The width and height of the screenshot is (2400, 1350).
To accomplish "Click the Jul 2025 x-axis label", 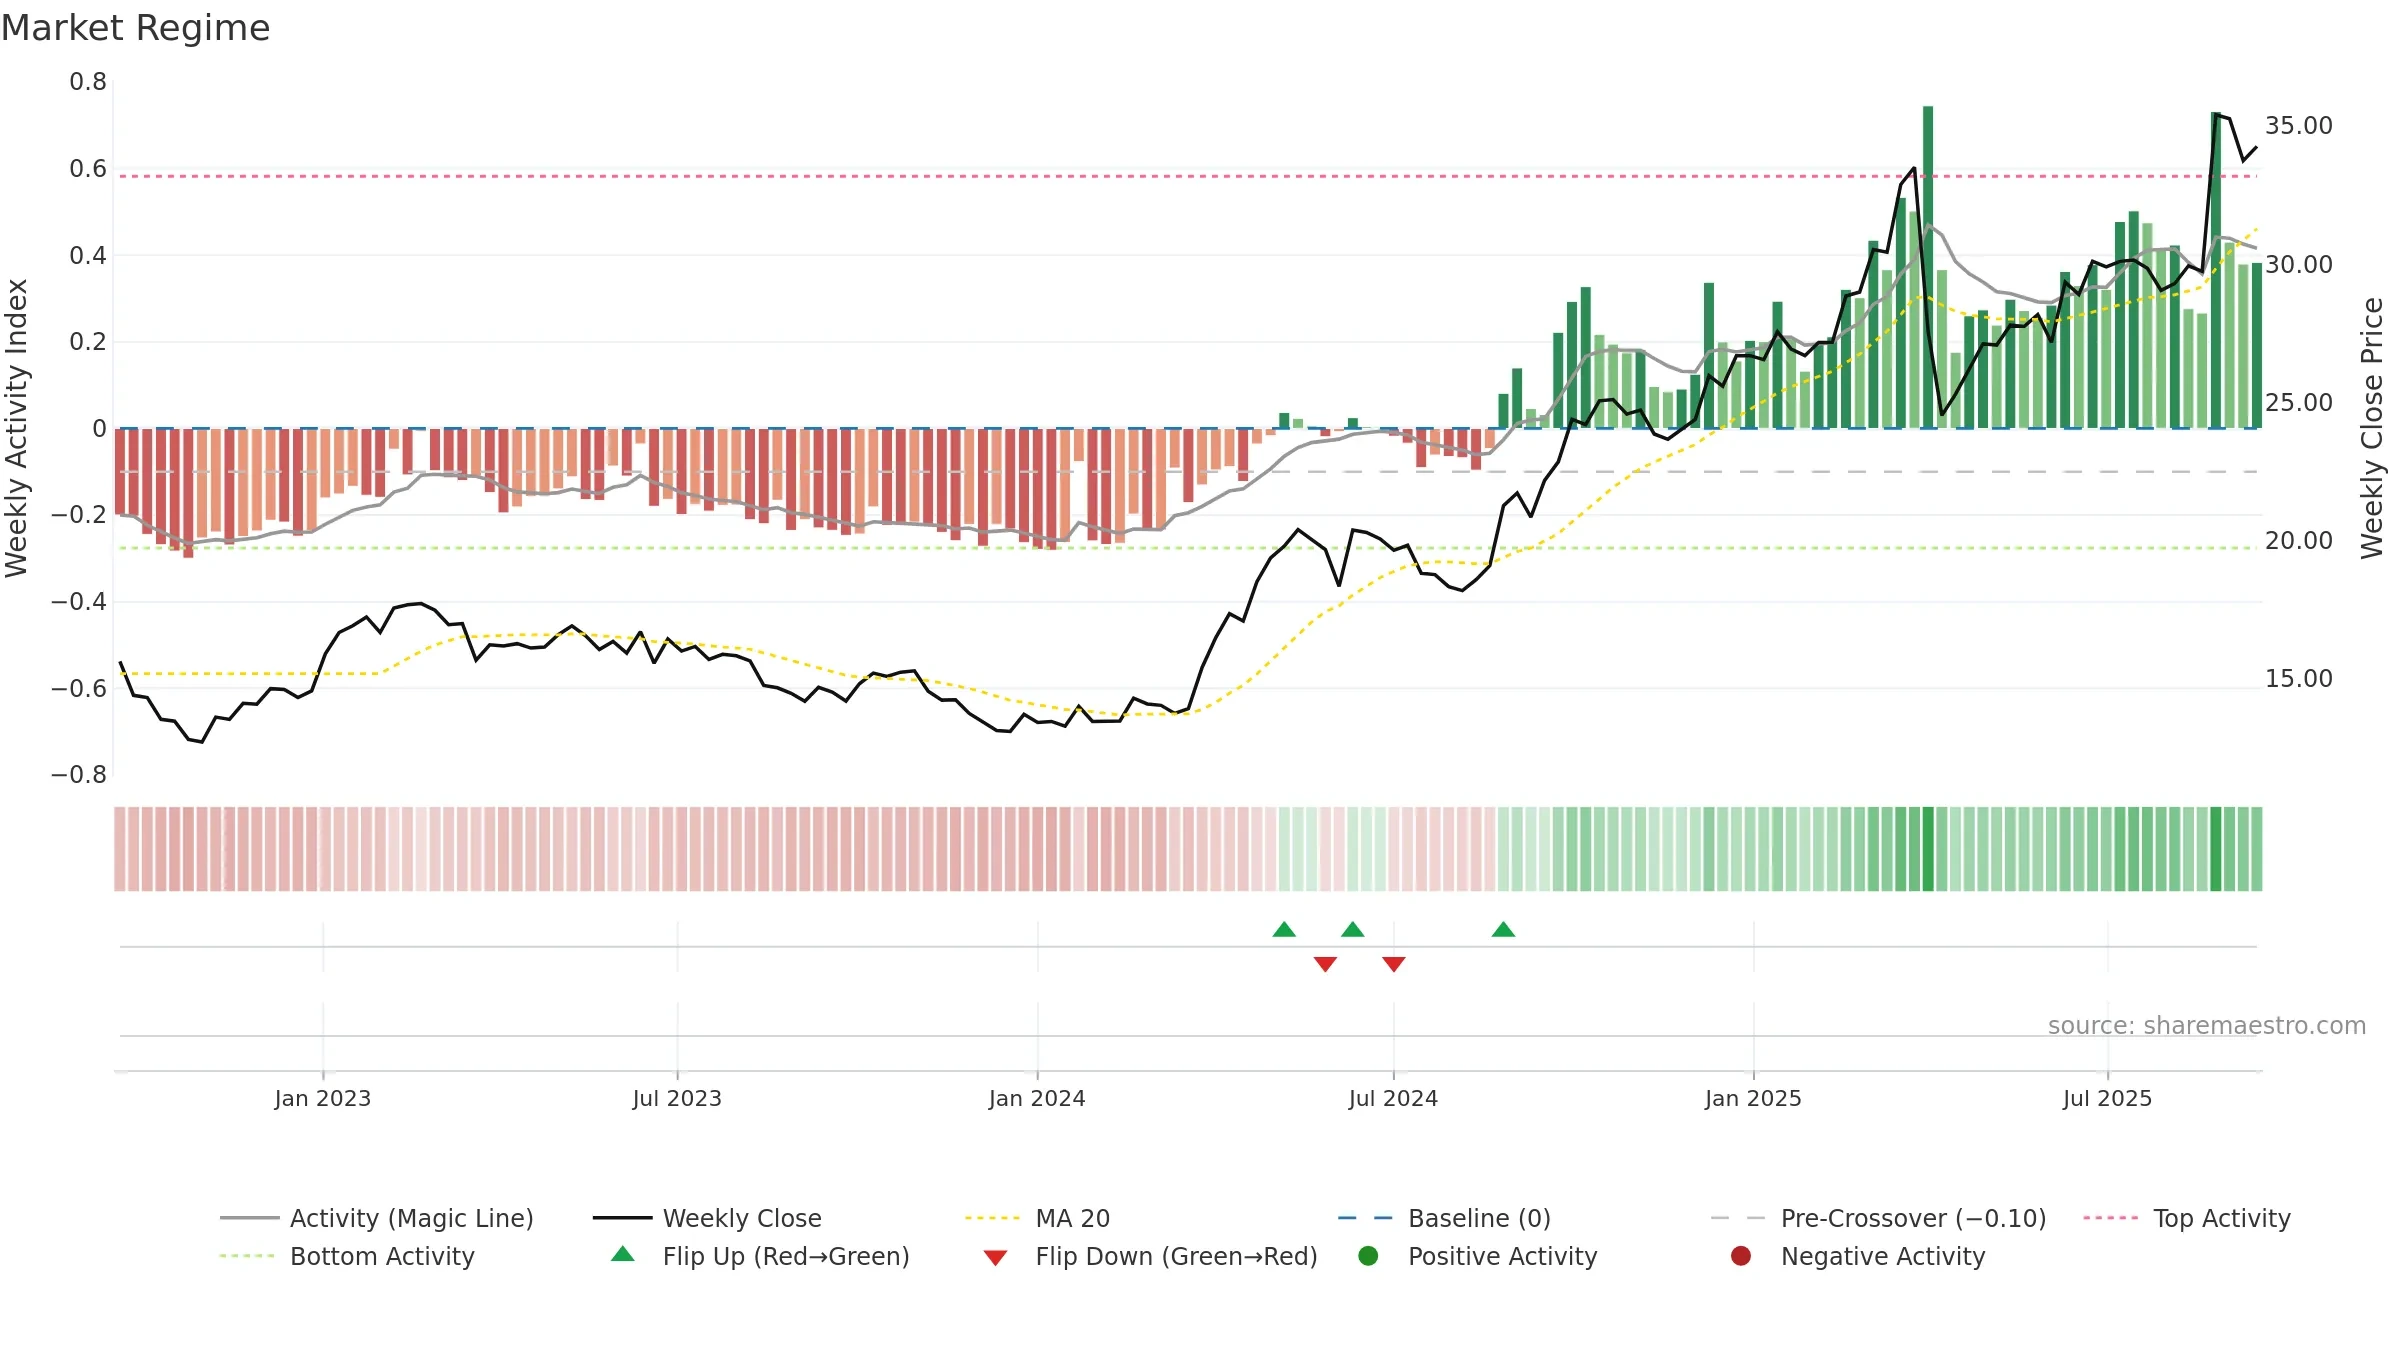I will click(x=2107, y=1099).
